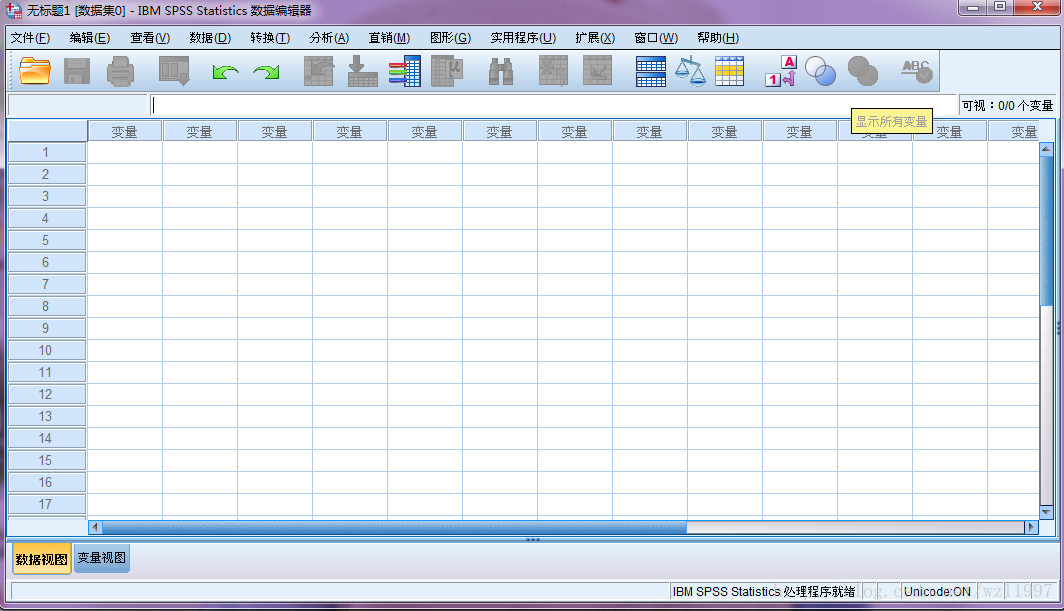The width and height of the screenshot is (1064, 611).
Task: Show the Variables info icon
Action: click(x=404, y=71)
